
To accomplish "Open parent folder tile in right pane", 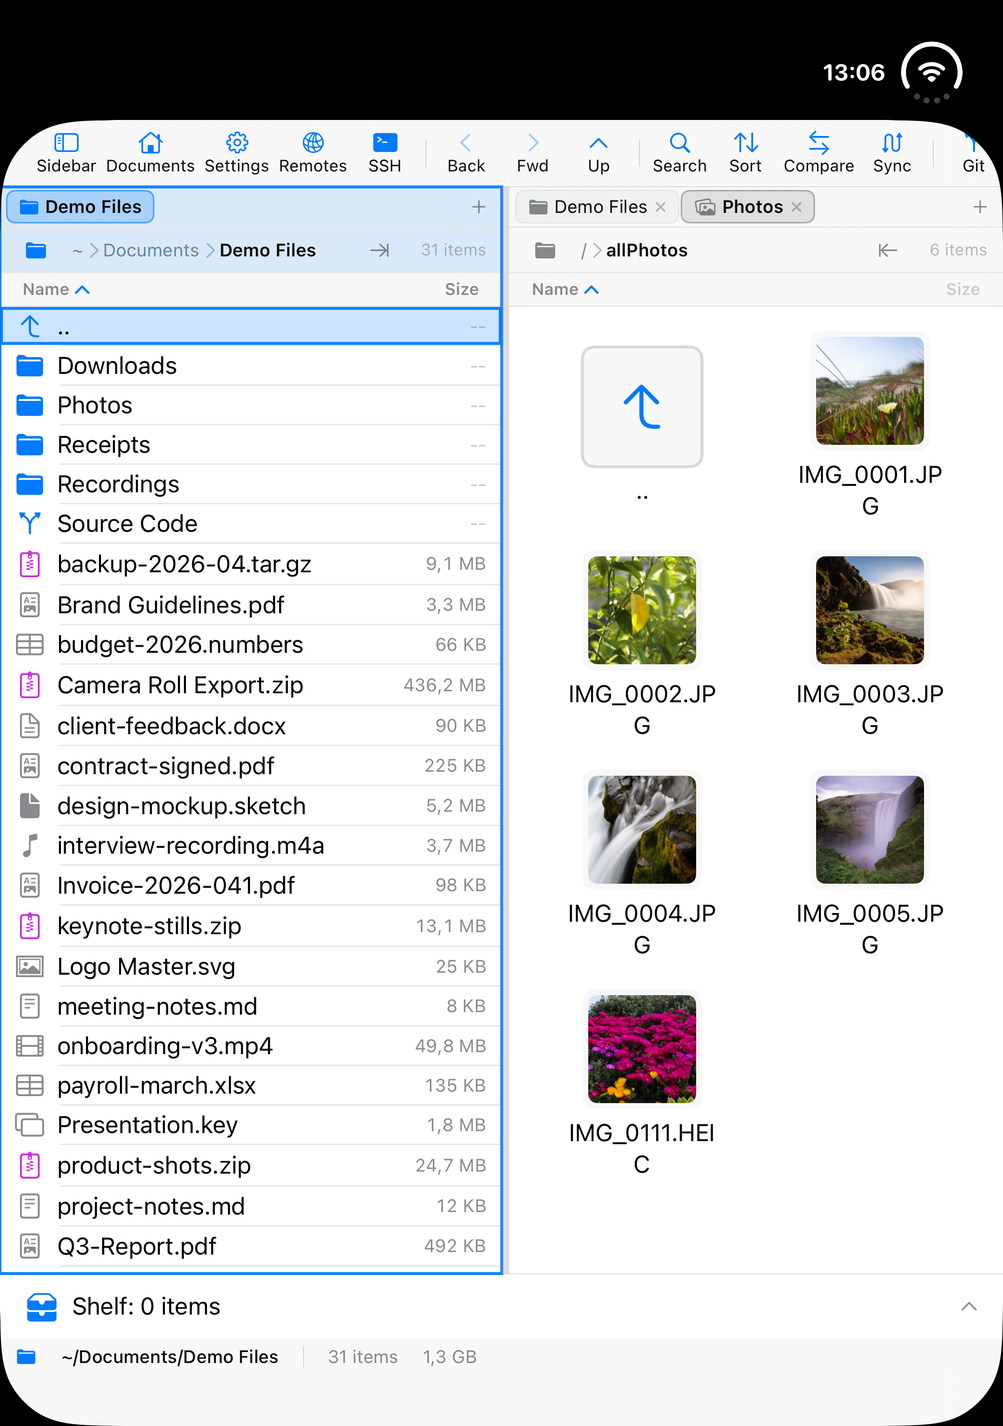I will [642, 407].
